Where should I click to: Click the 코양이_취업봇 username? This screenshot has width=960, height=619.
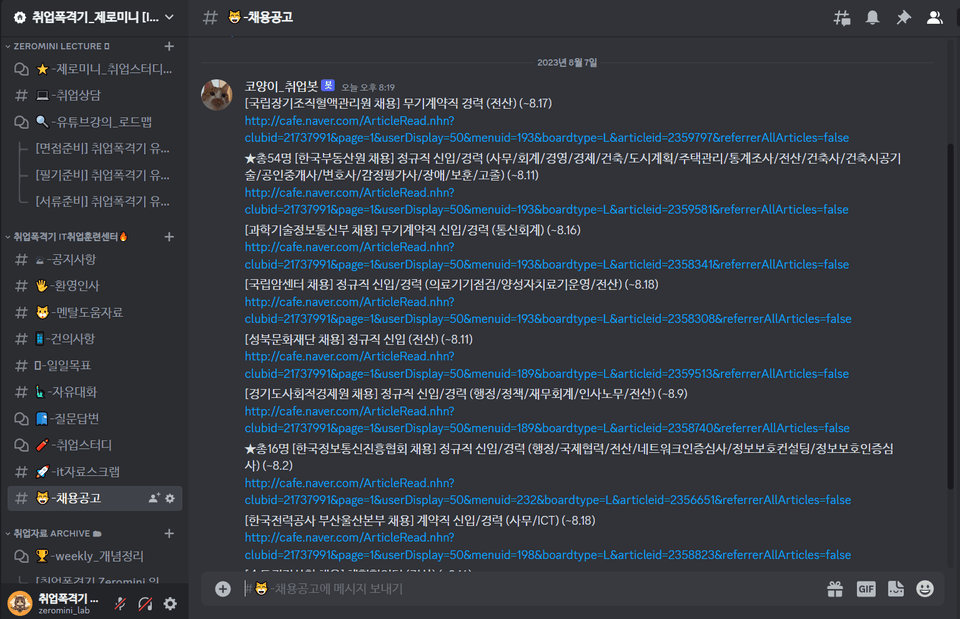pyautogui.click(x=281, y=86)
